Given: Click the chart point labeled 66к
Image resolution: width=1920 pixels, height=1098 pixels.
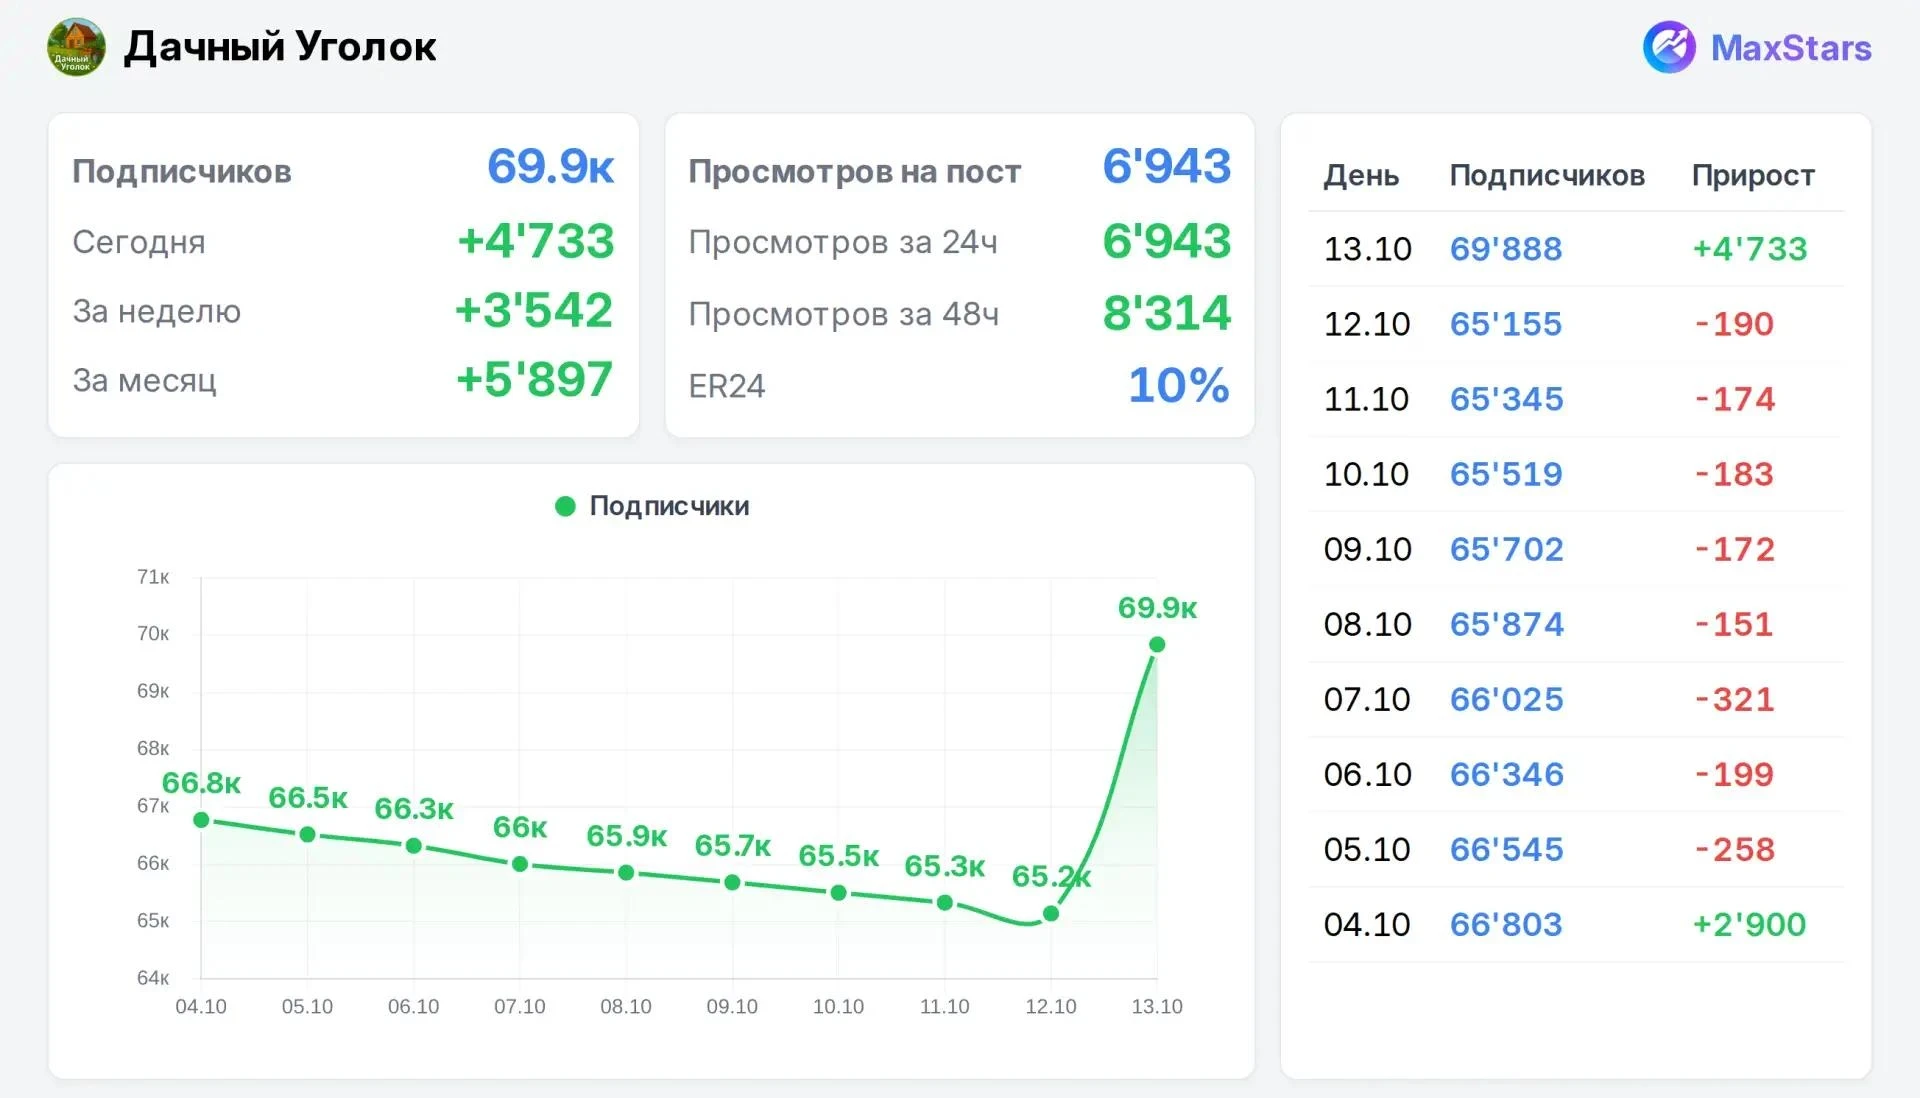Looking at the screenshot, I should 520,864.
